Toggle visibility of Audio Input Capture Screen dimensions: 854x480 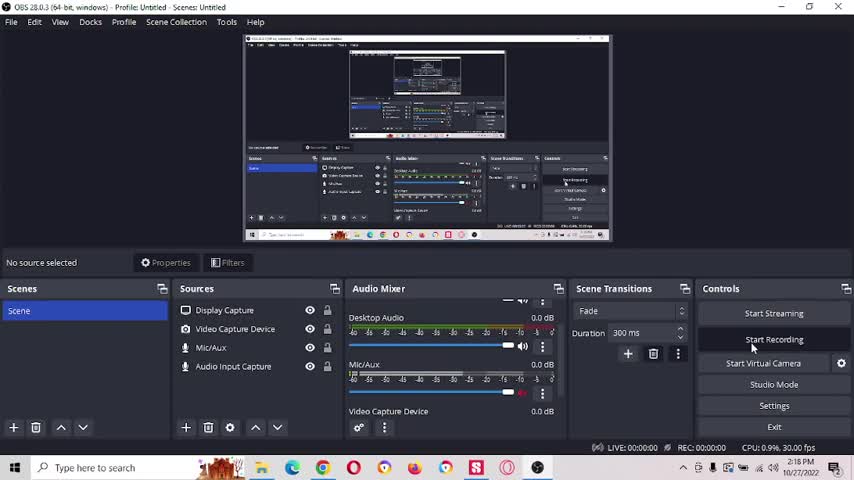[310, 367]
